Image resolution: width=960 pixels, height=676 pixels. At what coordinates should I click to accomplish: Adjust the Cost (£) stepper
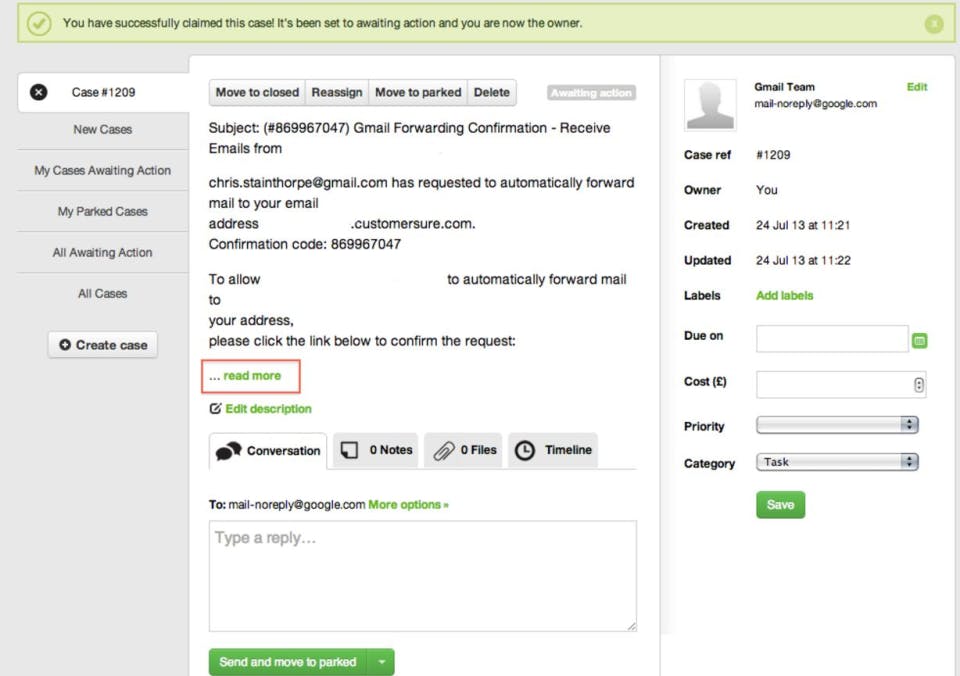(919, 385)
